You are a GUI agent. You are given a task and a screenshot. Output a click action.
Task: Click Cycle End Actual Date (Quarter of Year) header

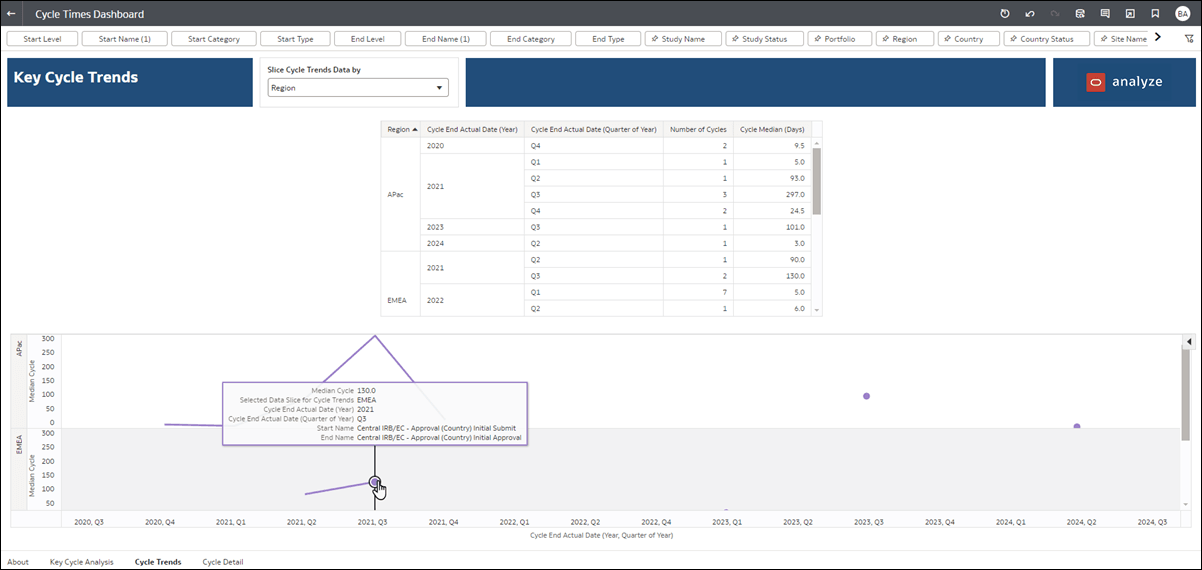click(594, 129)
